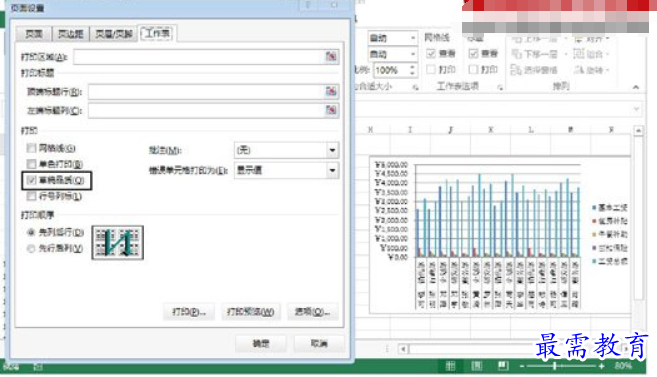The image size is (657, 377).
Task: Click the 顶端标题行(R) input field
Action: (207, 91)
